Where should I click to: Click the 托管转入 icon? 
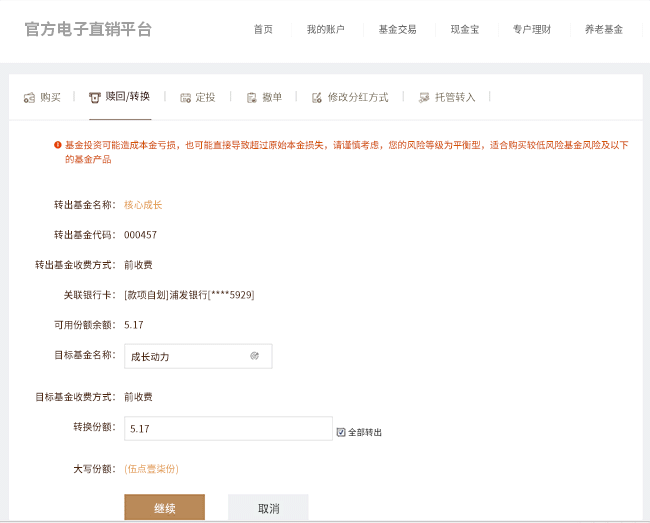point(424,98)
